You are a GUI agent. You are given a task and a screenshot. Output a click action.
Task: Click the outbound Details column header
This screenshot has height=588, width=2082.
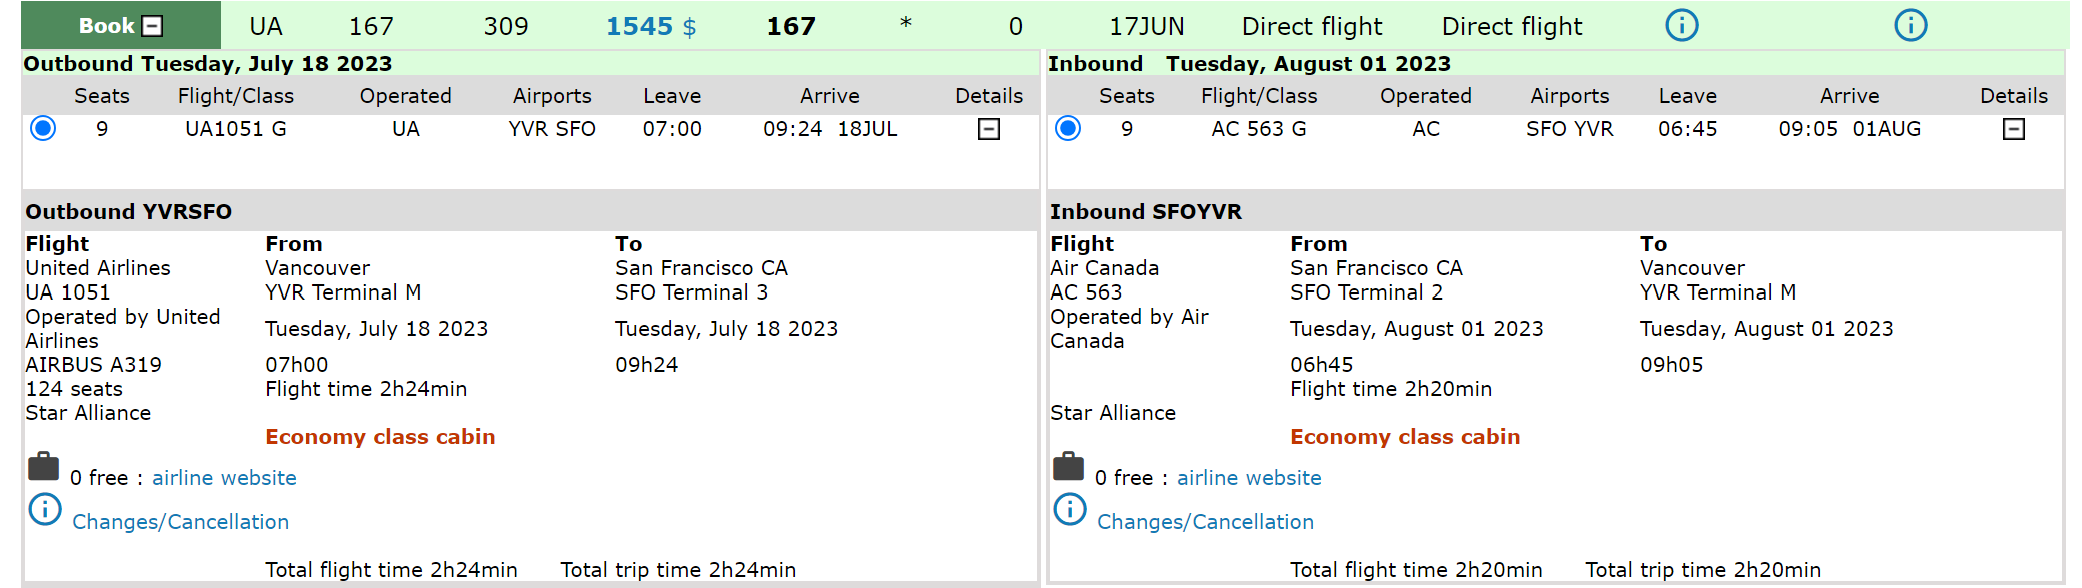point(989,96)
